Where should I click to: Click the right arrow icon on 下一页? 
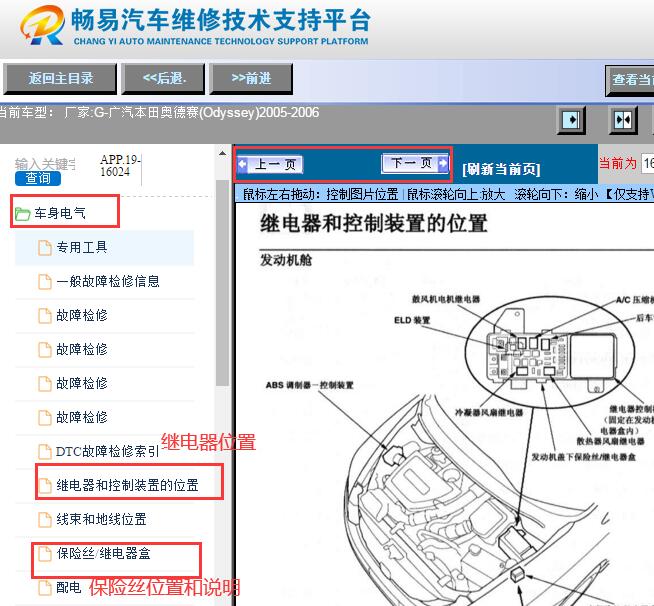443,163
